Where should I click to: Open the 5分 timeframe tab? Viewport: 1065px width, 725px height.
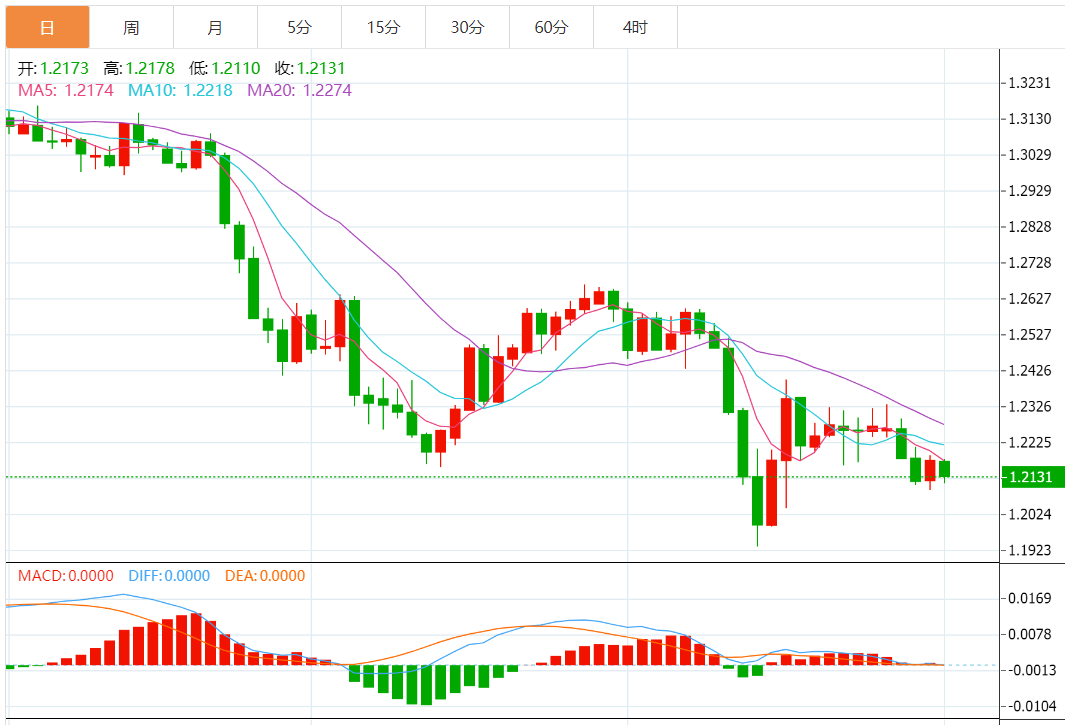(300, 27)
